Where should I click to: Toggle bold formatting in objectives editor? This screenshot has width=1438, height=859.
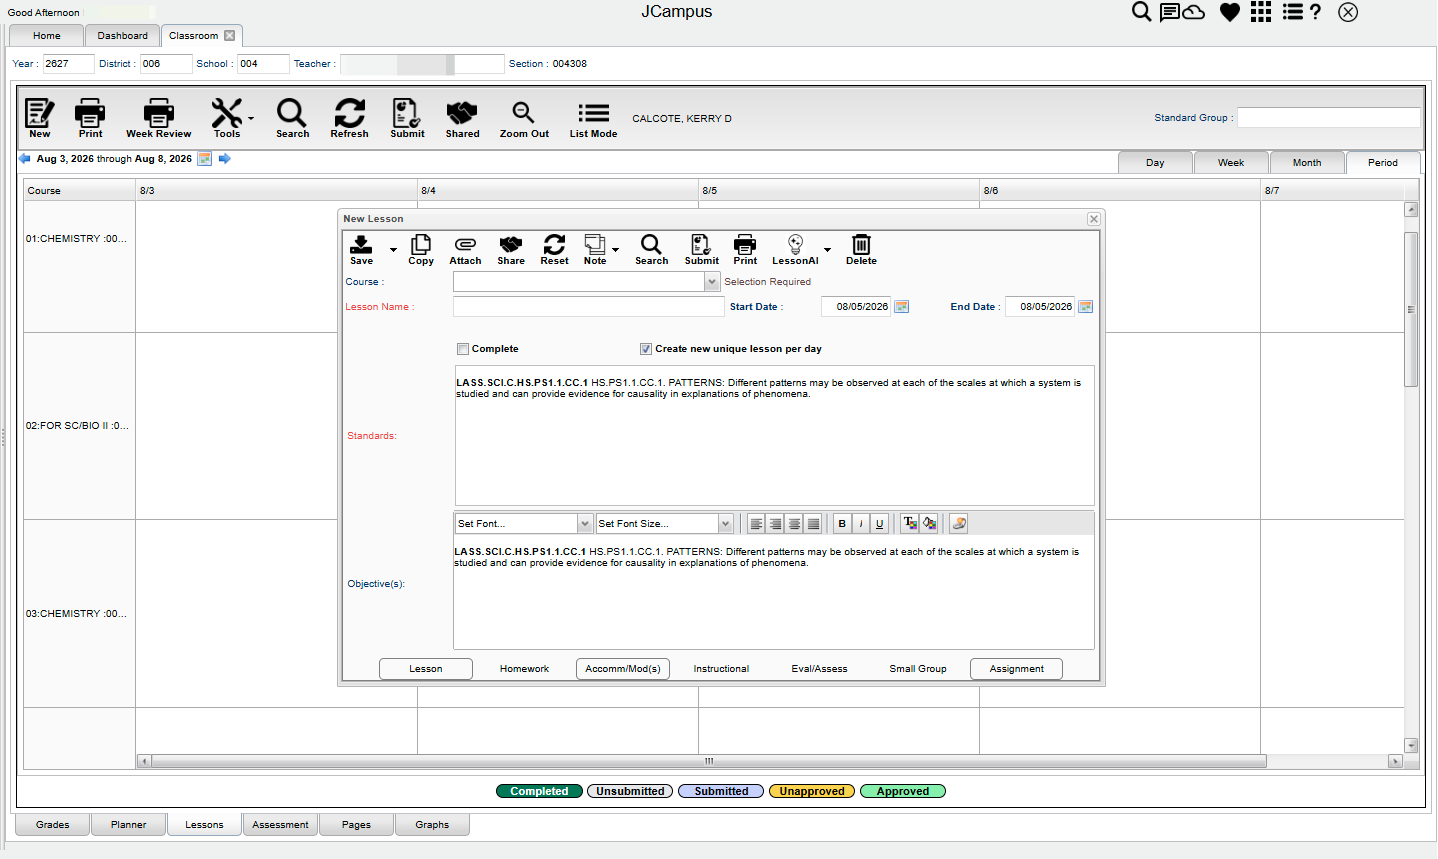[842, 524]
